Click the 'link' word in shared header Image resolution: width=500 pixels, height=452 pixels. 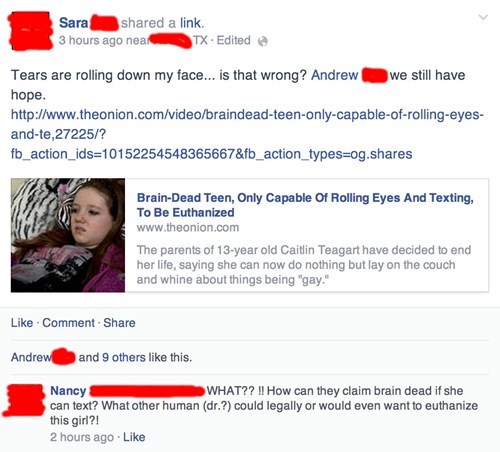[190, 23]
